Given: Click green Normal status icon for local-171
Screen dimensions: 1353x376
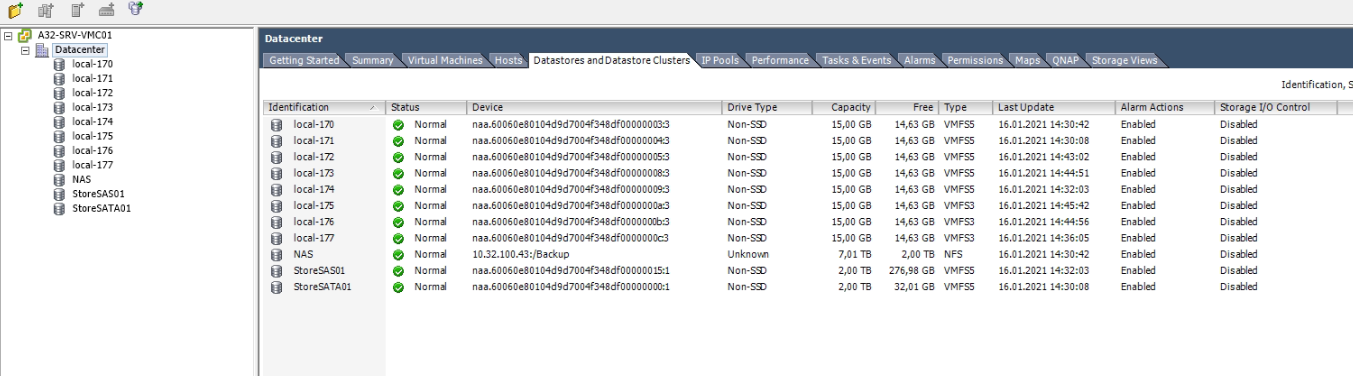Looking at the screenshot, I should (x=398, y=141).
